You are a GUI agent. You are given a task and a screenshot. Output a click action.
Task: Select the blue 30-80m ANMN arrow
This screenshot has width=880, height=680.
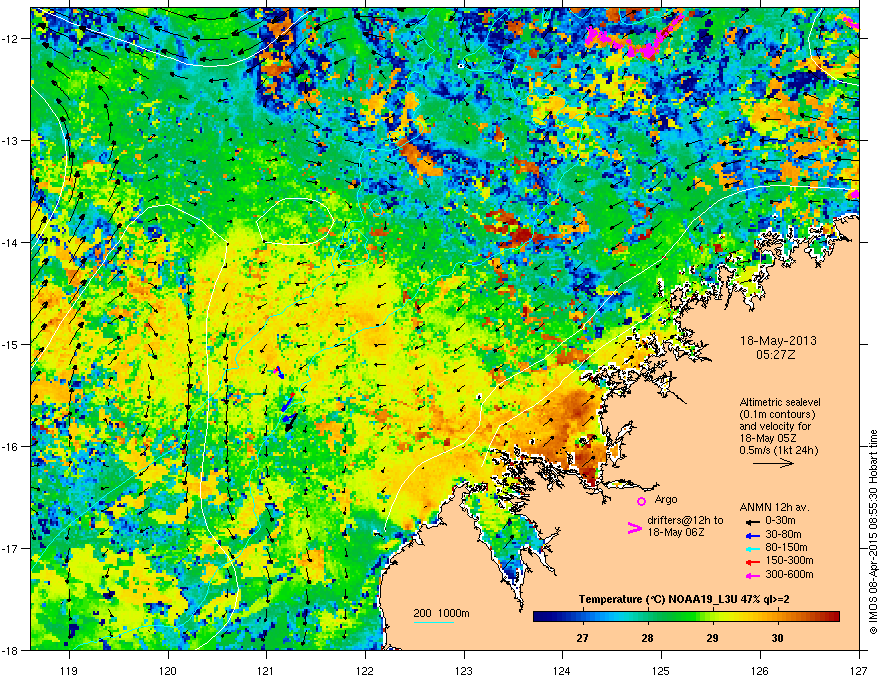click(753, 535)
